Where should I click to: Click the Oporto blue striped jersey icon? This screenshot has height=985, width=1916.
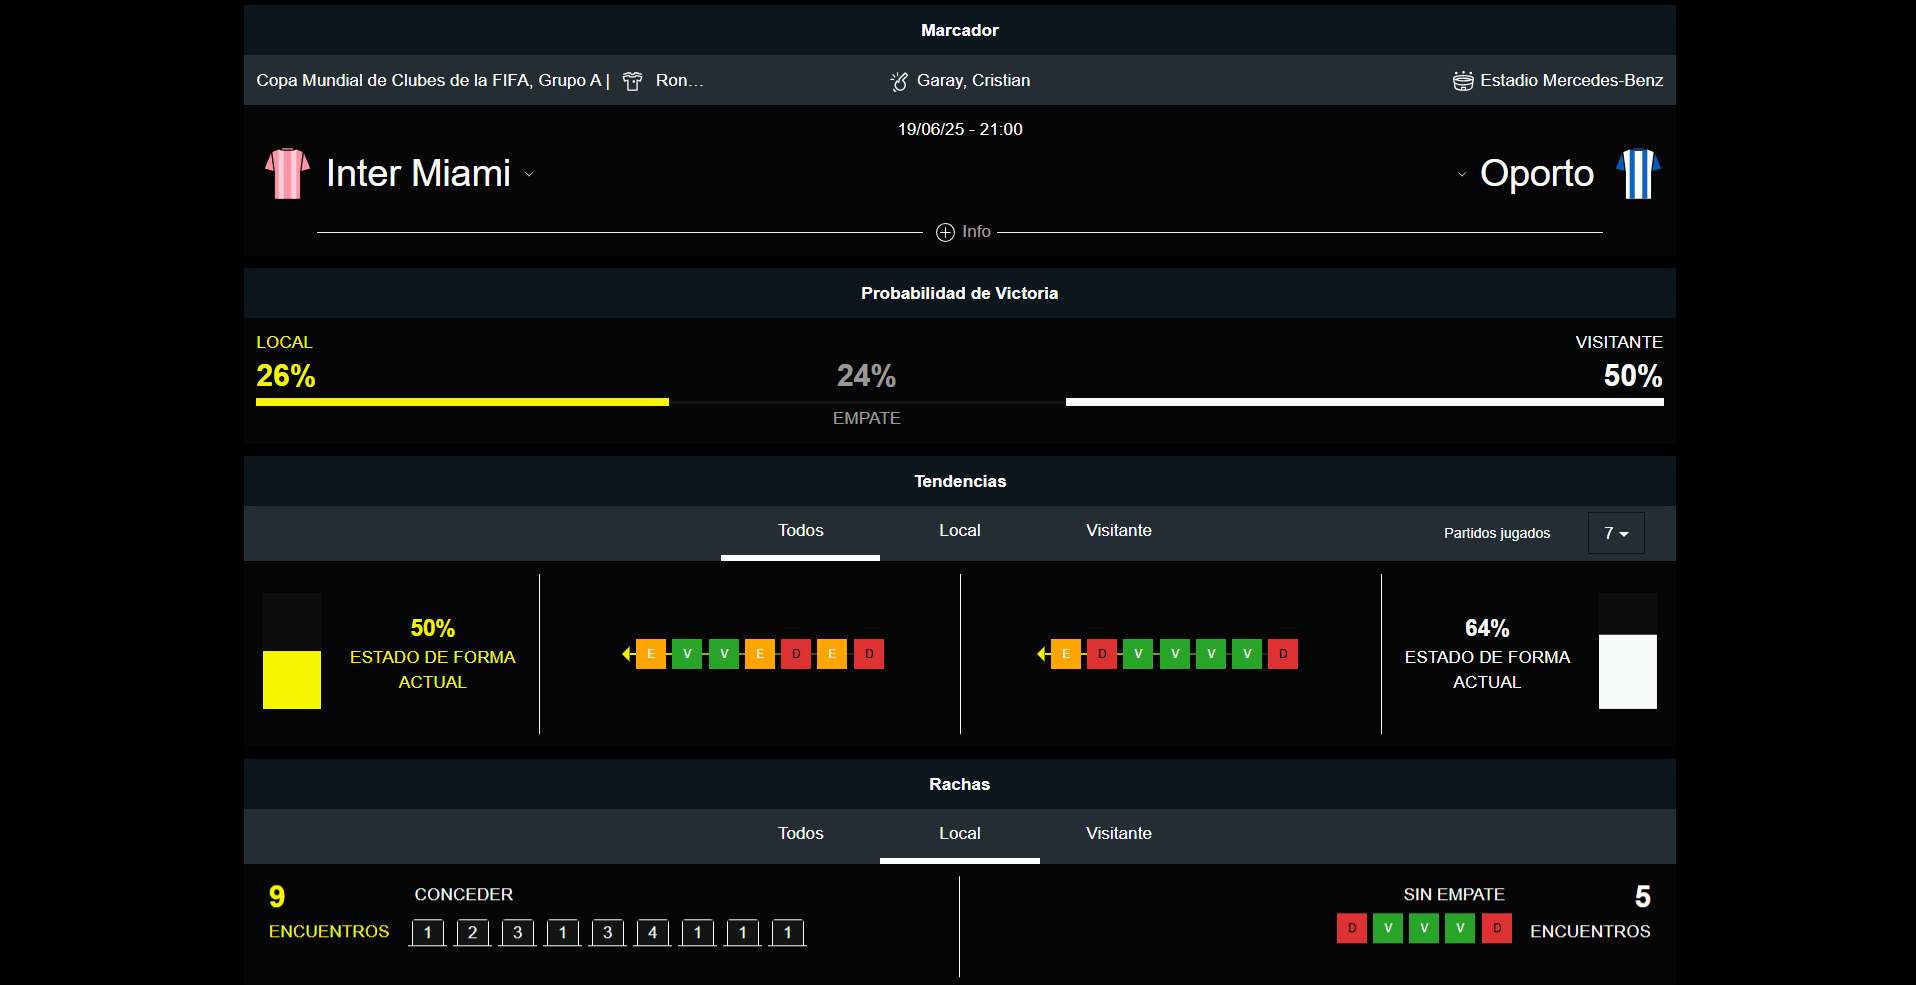click(1638, 174)
